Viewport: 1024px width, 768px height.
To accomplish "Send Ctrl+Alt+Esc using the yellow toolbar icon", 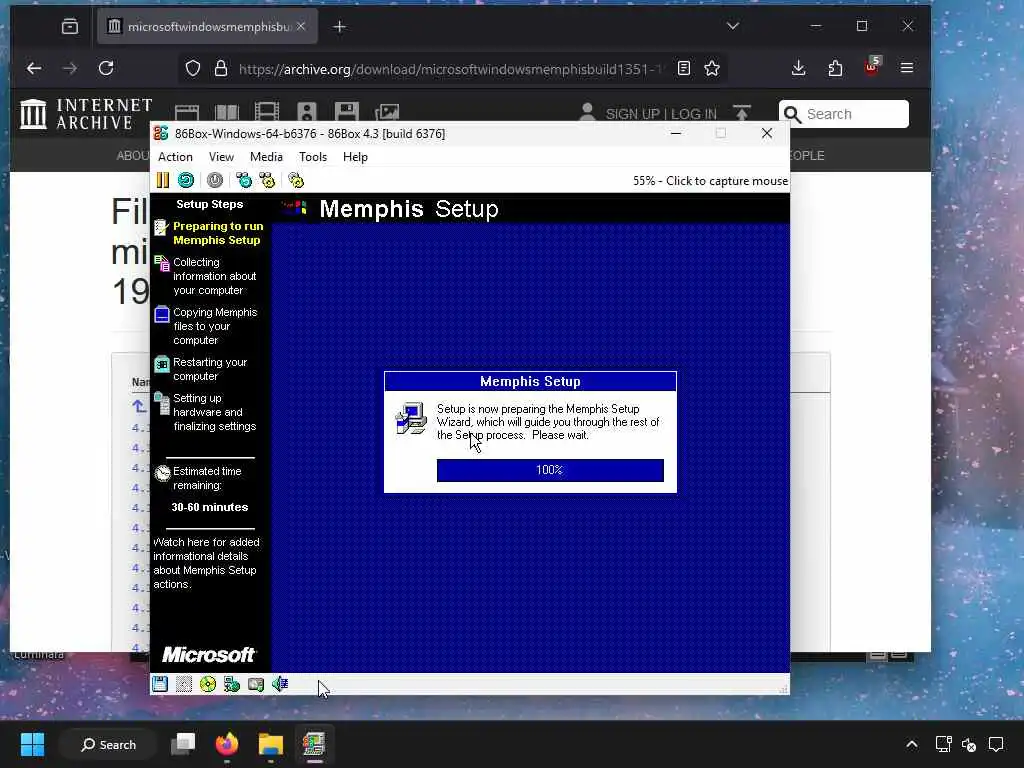I will coord(267,180).
